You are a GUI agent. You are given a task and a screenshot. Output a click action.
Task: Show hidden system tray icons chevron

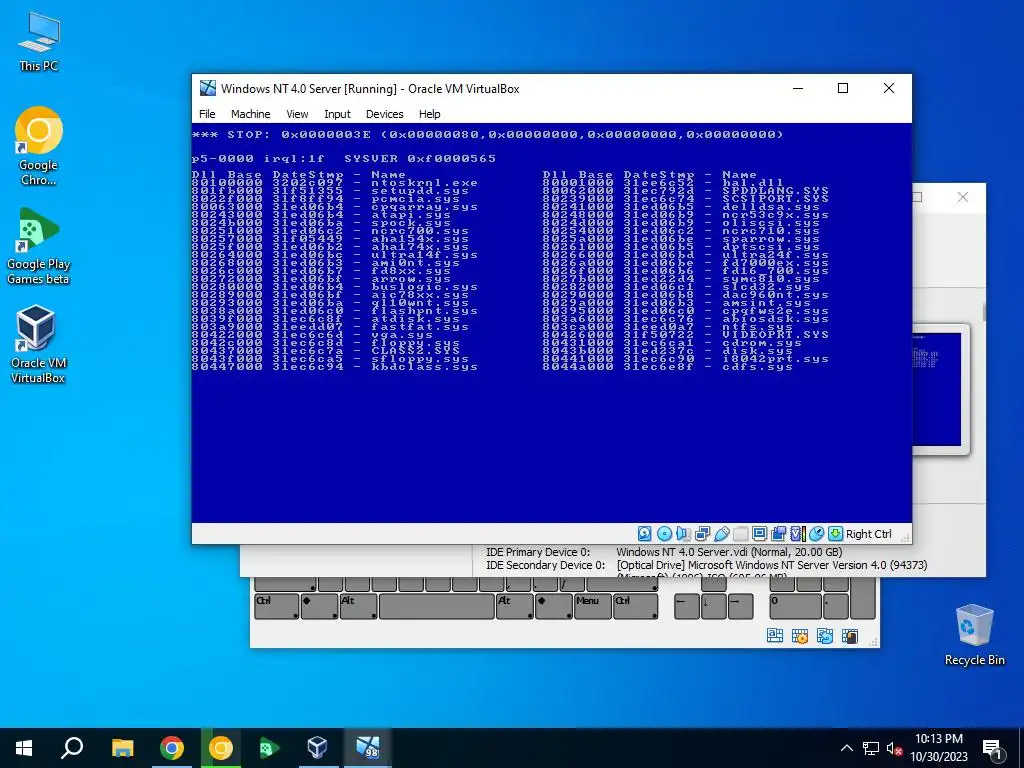pyautogui.click(x=846, y=748)
